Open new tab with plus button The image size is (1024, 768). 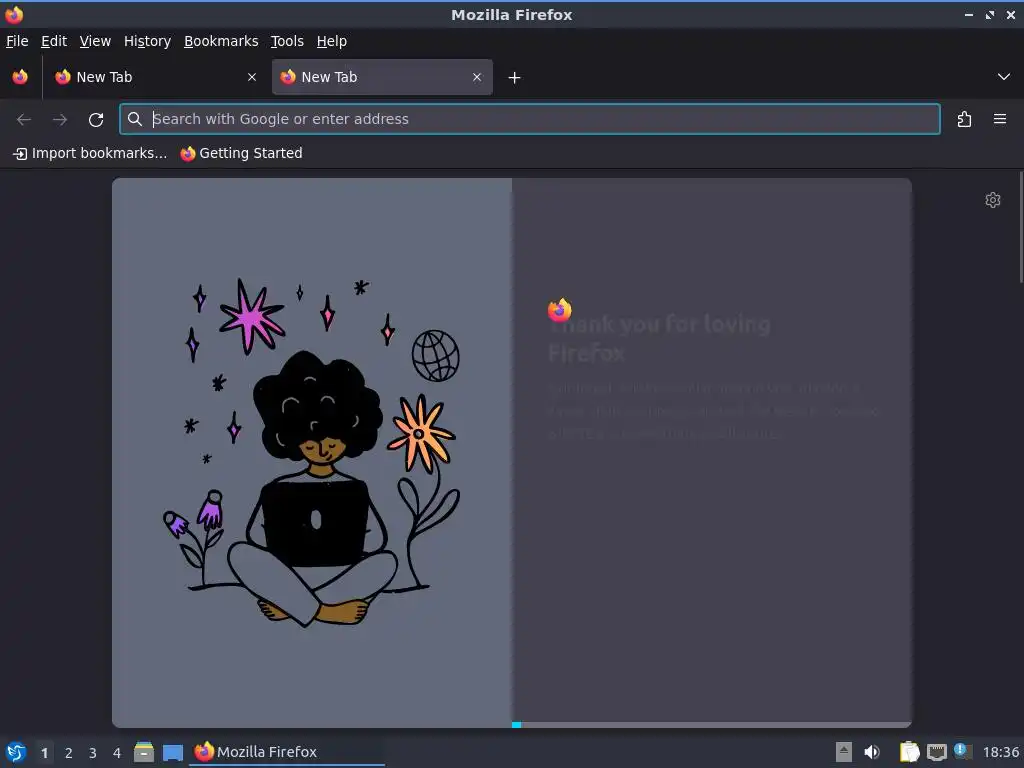tap(515, 78)
